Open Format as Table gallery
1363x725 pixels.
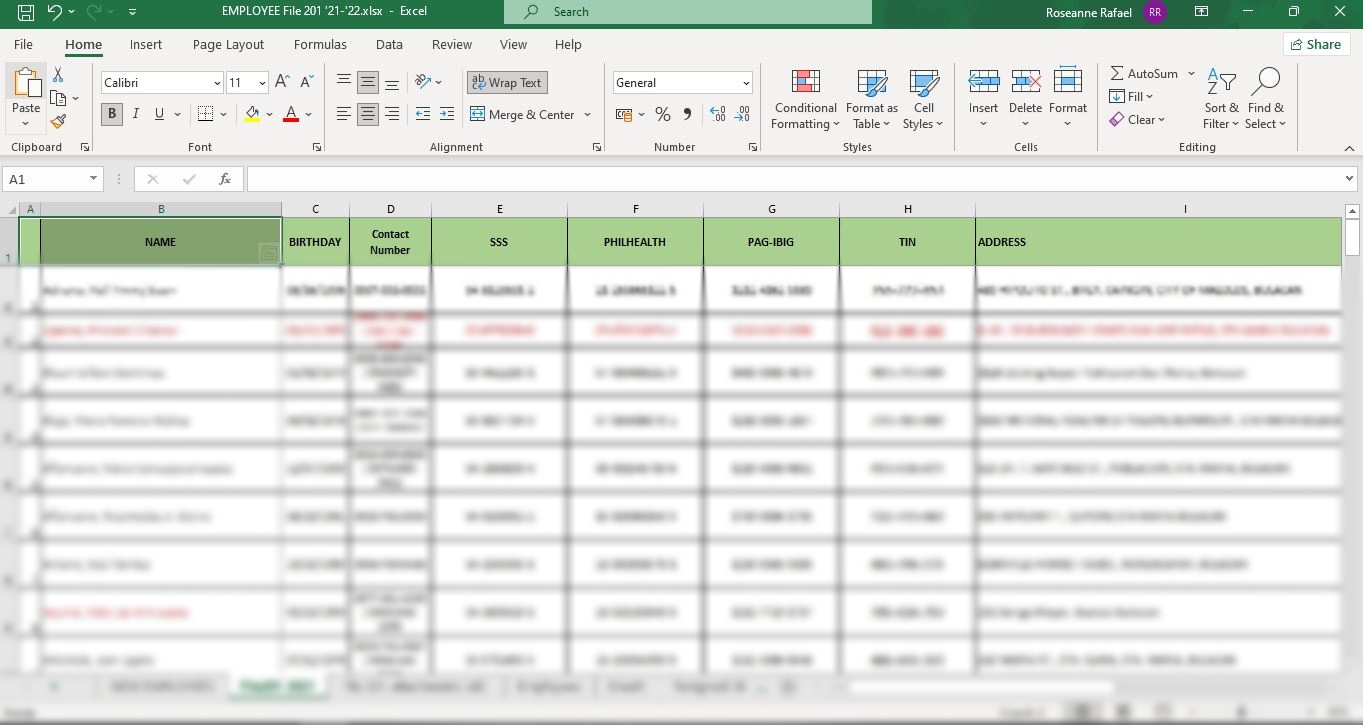click(x=872, y=99)
